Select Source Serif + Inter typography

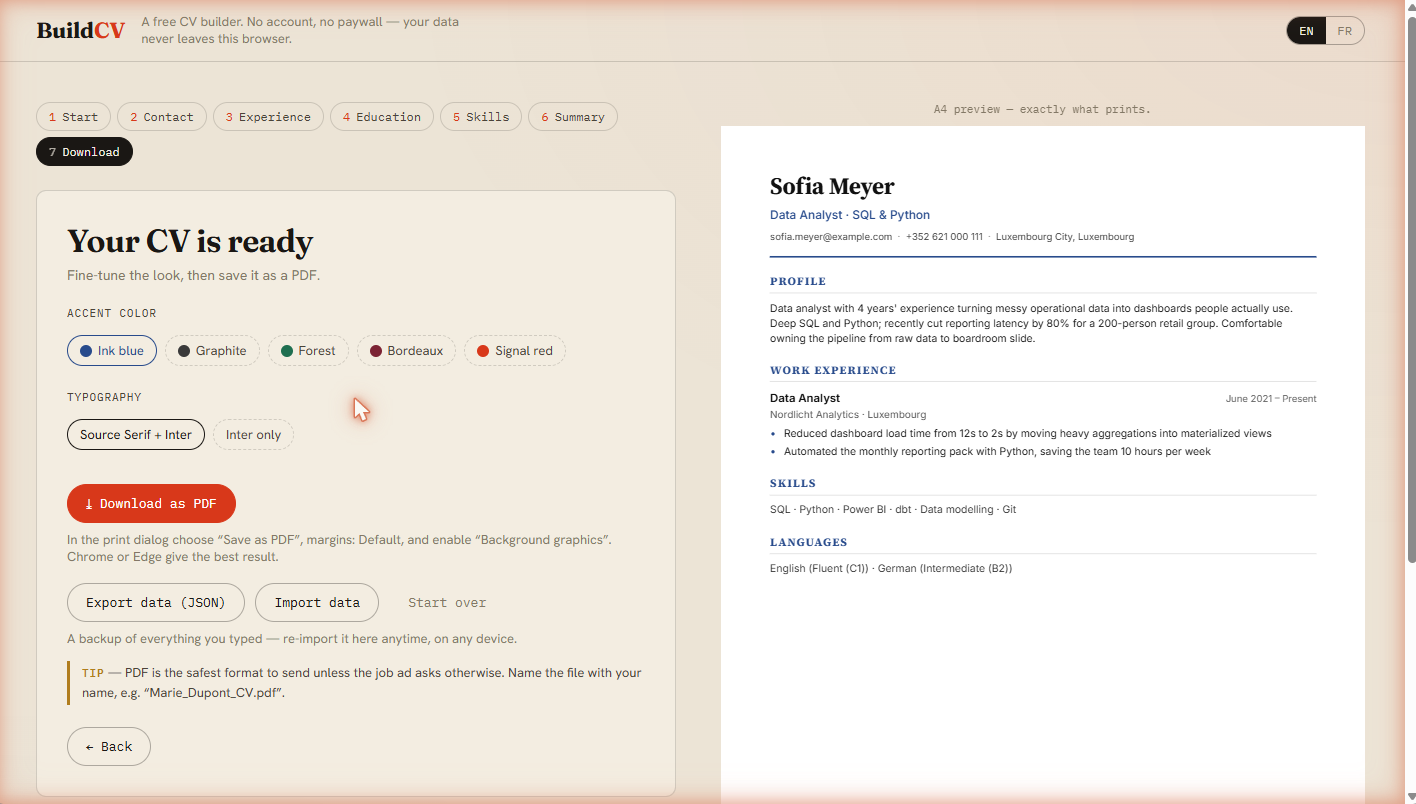136,435
